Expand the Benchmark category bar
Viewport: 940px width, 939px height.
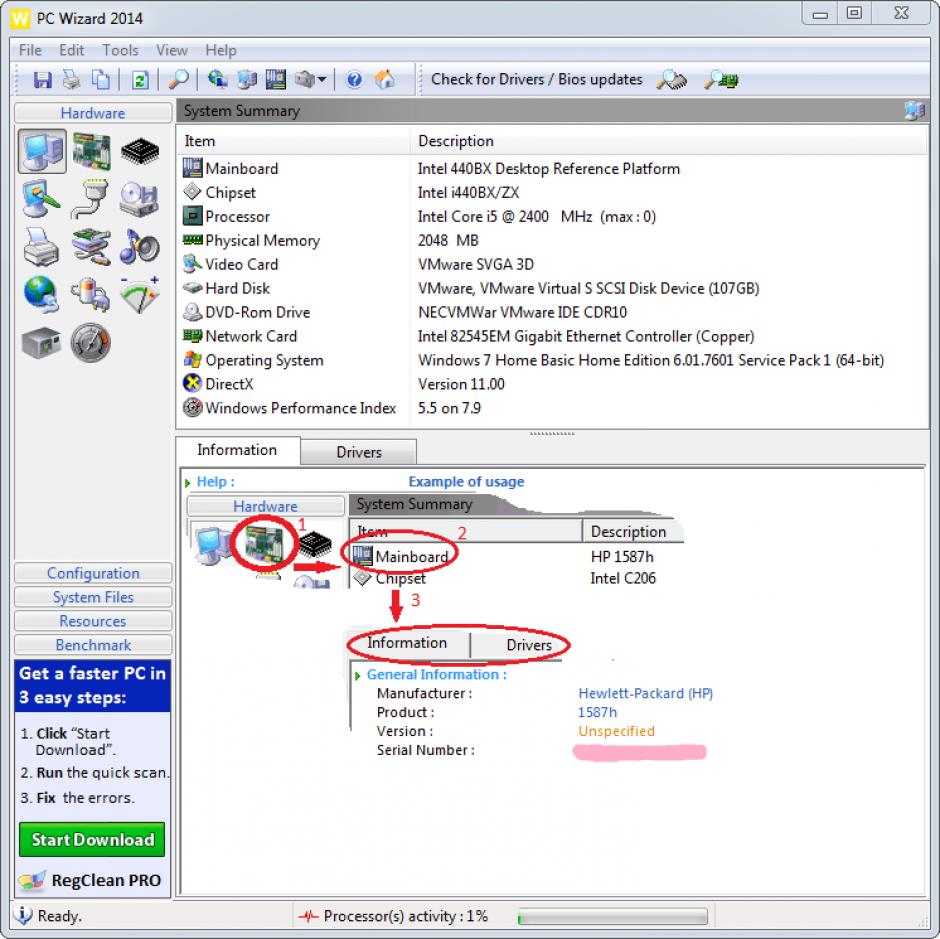click(93, 645)
